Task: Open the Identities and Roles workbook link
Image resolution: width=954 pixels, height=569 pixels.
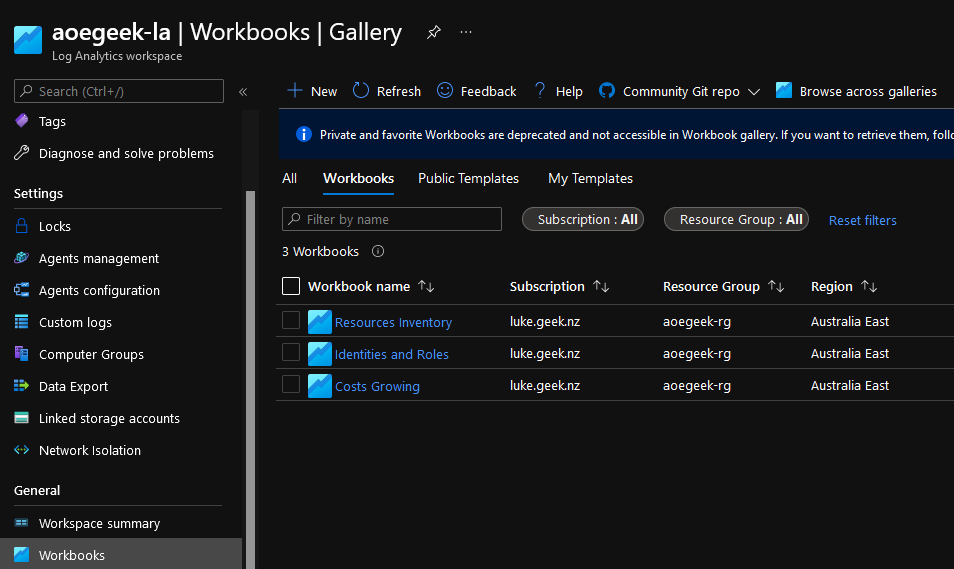Action: (x=391, y=354)
